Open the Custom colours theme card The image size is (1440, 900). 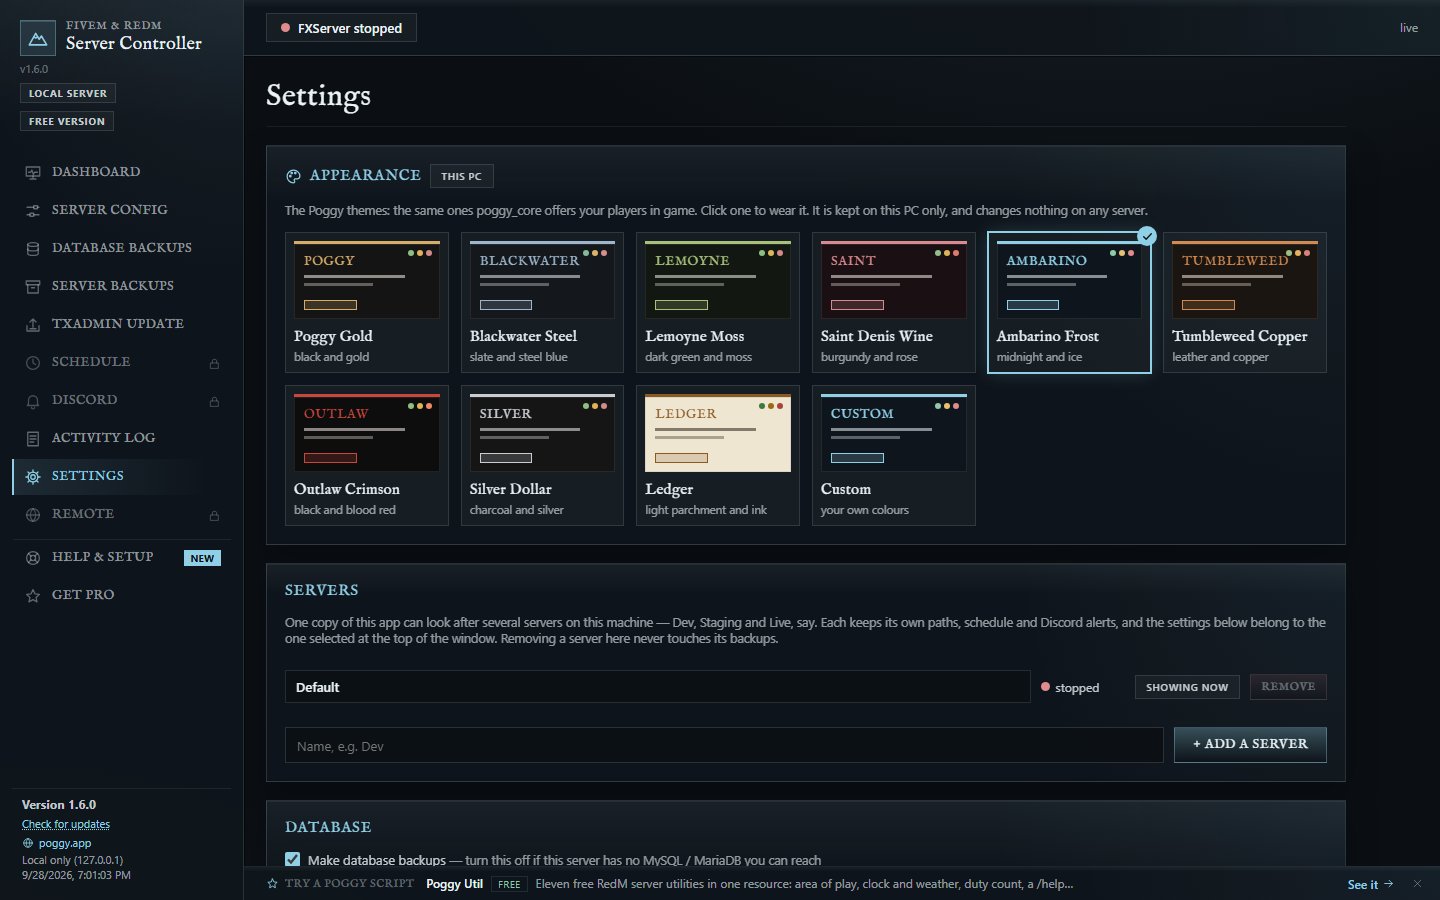894,455
